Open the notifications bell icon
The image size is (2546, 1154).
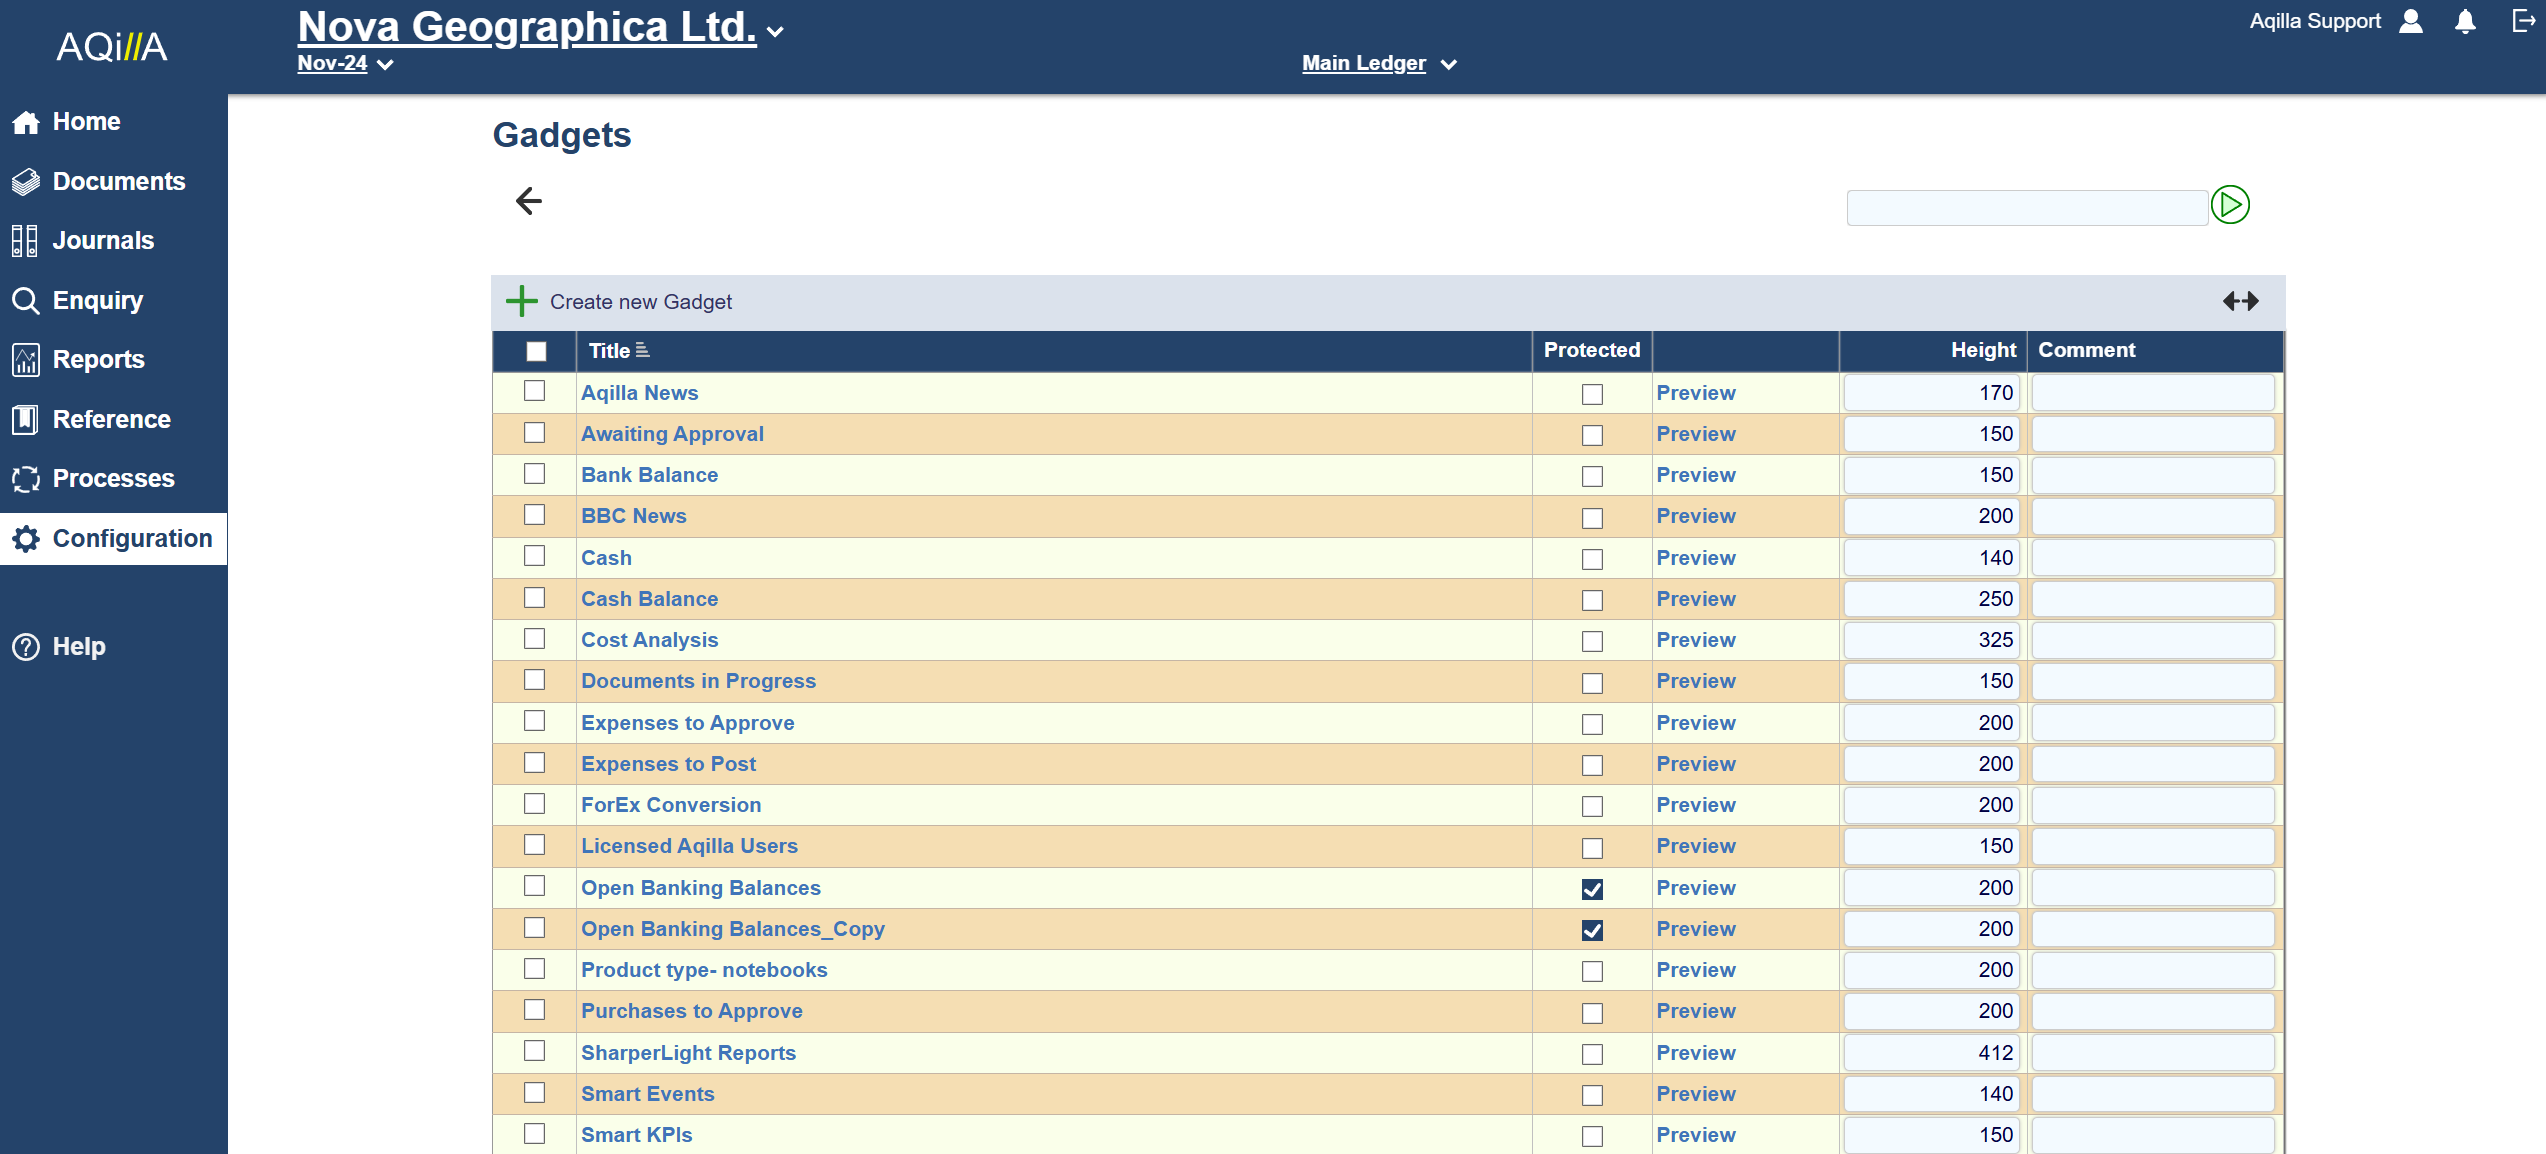tap(2465, 22)
